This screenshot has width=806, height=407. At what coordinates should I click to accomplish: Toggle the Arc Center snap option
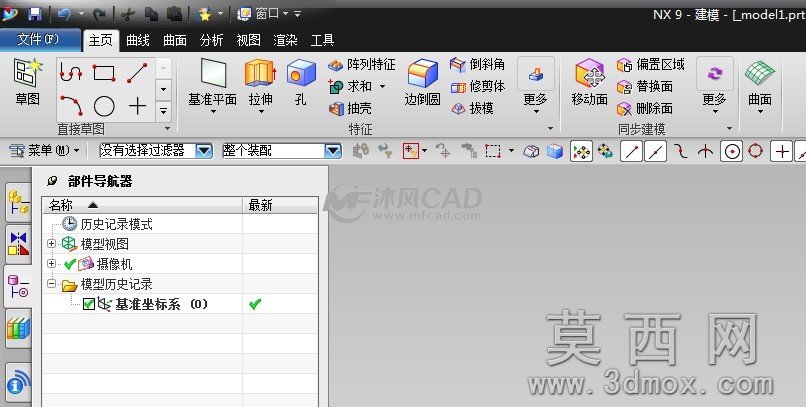click(x=731, y=151)
